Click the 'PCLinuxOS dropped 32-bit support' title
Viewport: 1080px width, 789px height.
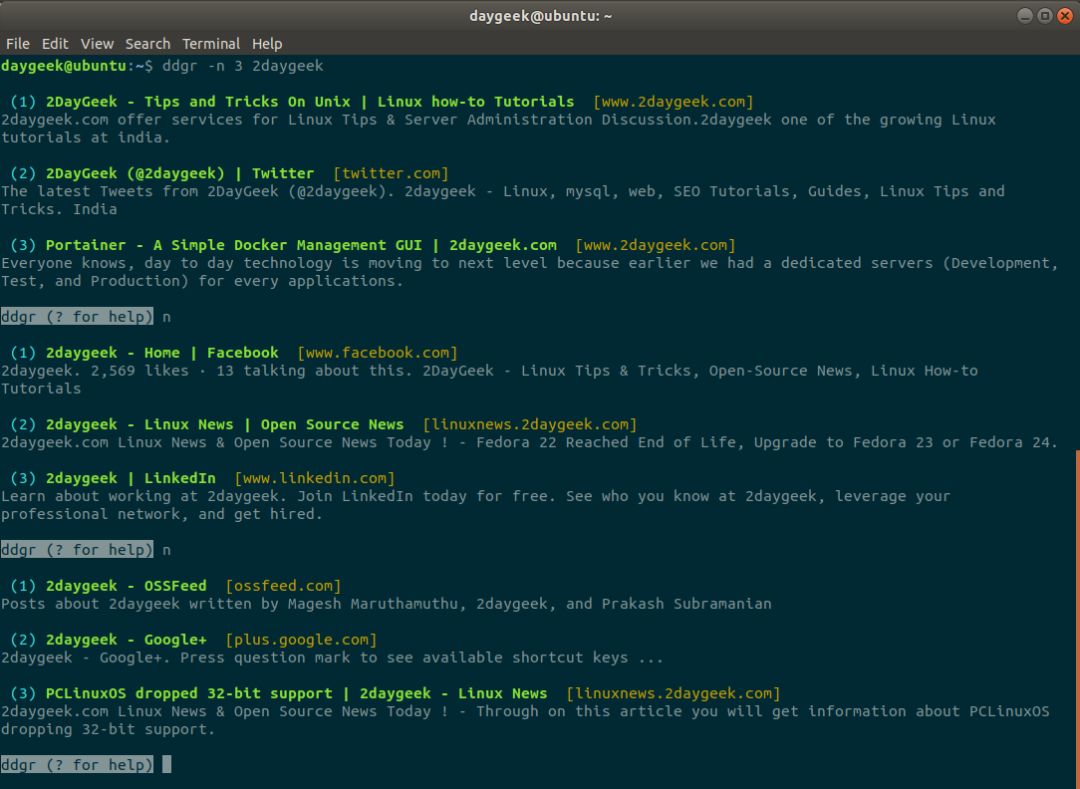[296, 693]
